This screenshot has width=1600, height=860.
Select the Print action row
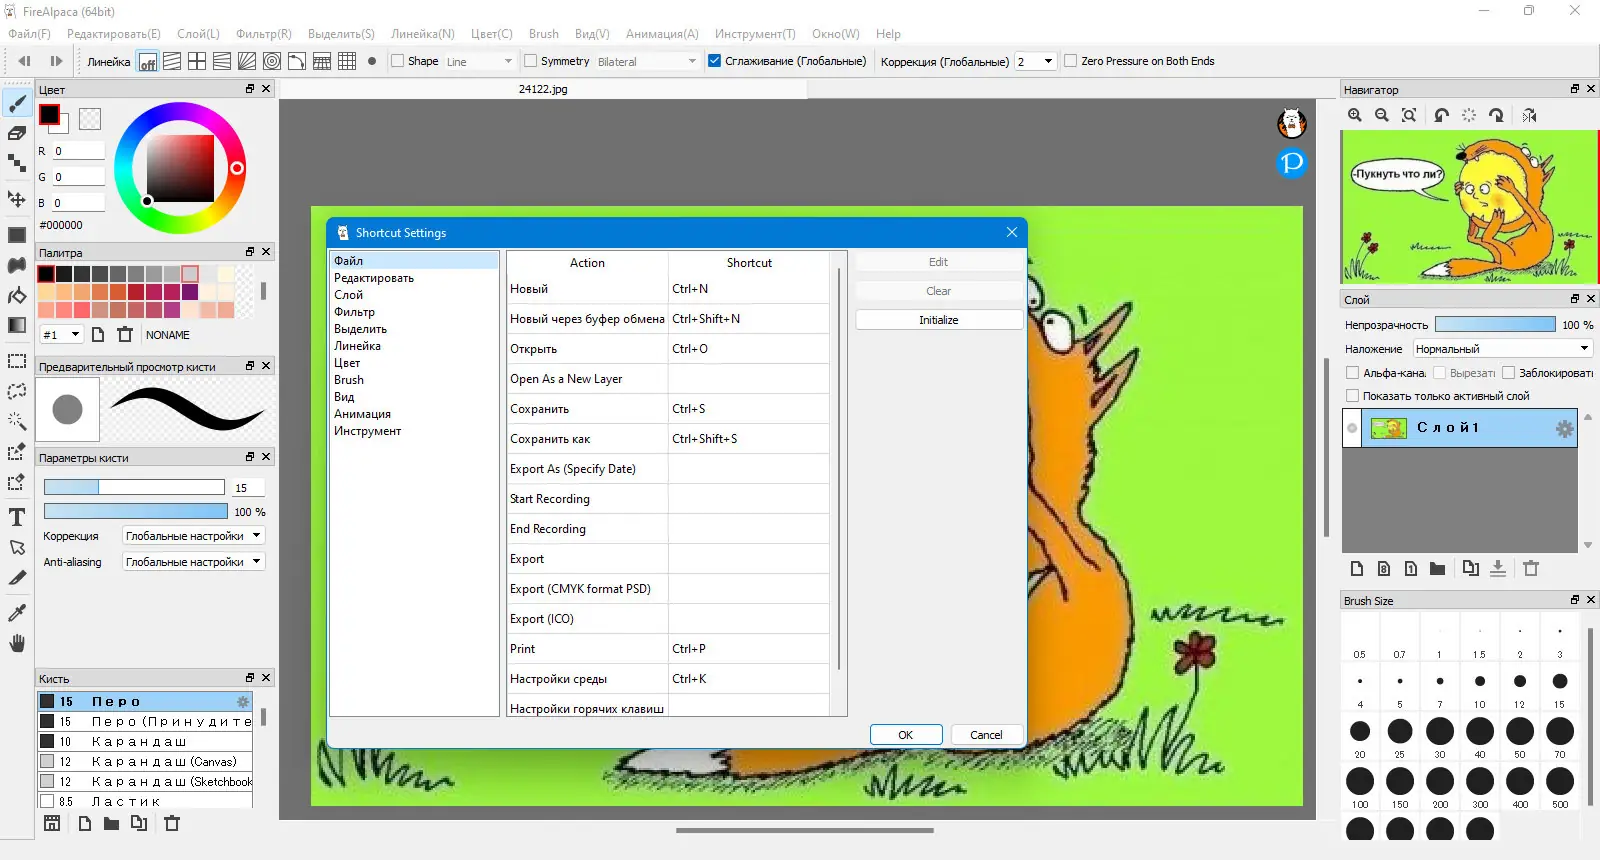668,649
